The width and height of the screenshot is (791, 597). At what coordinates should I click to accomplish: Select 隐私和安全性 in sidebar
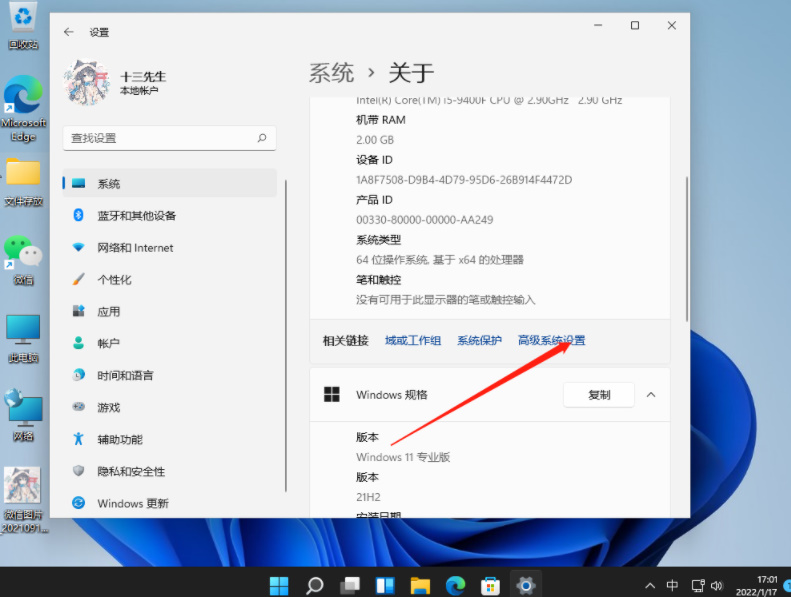pos(131,472)
